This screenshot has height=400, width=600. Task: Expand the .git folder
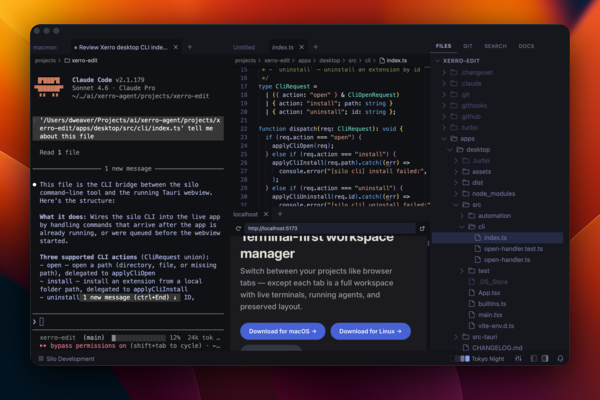[x=444, y=95]
